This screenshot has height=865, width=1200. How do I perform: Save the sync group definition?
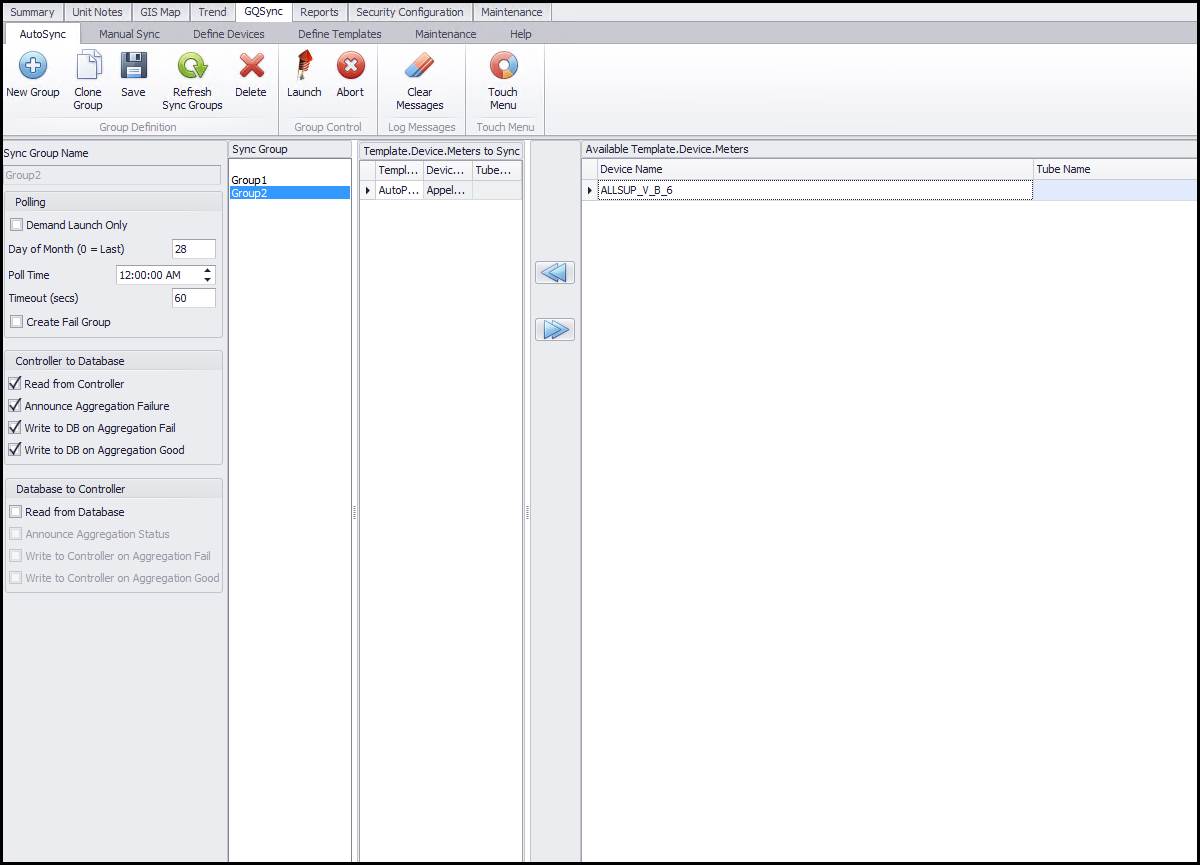tap(133, 67)
